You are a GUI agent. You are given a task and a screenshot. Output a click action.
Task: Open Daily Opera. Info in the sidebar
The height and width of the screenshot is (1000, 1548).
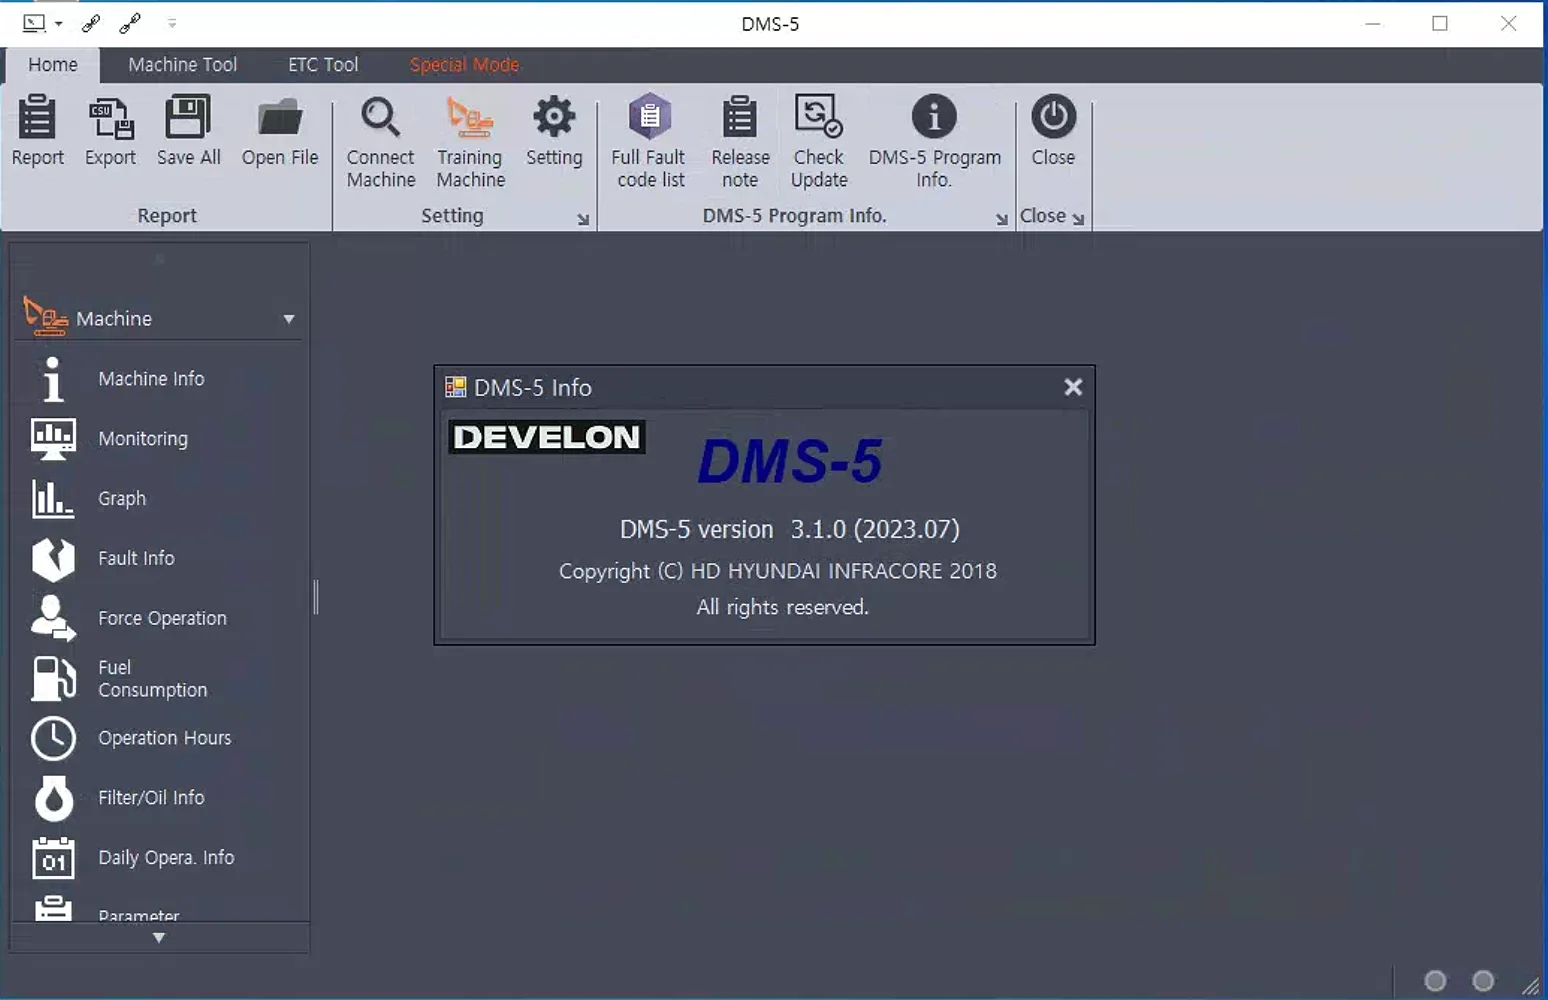(166, 857)
